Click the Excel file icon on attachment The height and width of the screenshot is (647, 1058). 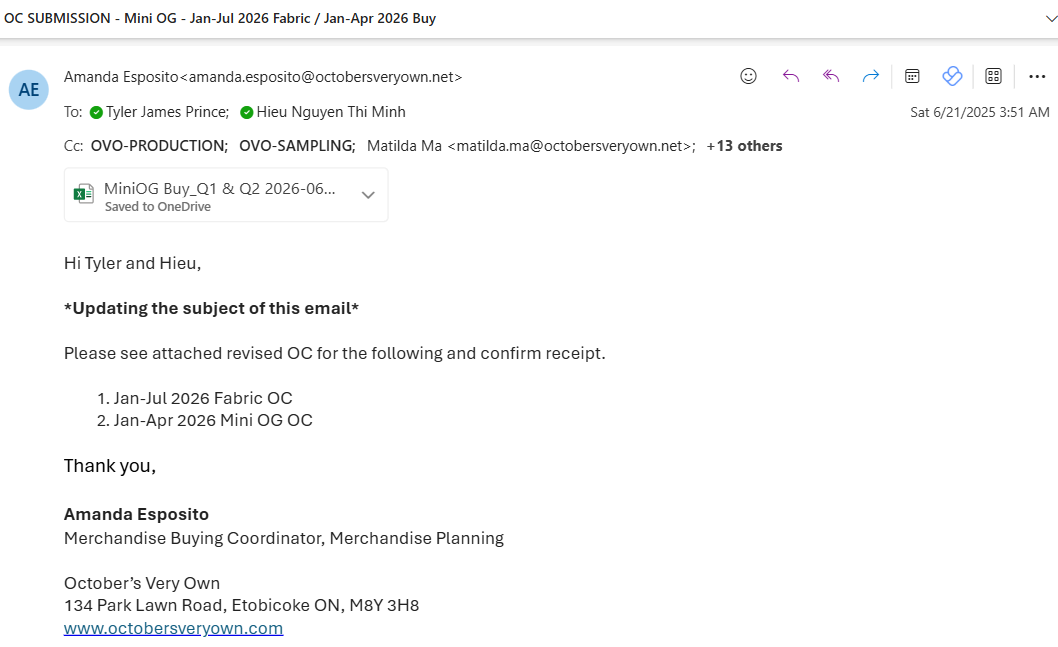tap(84, 194)
